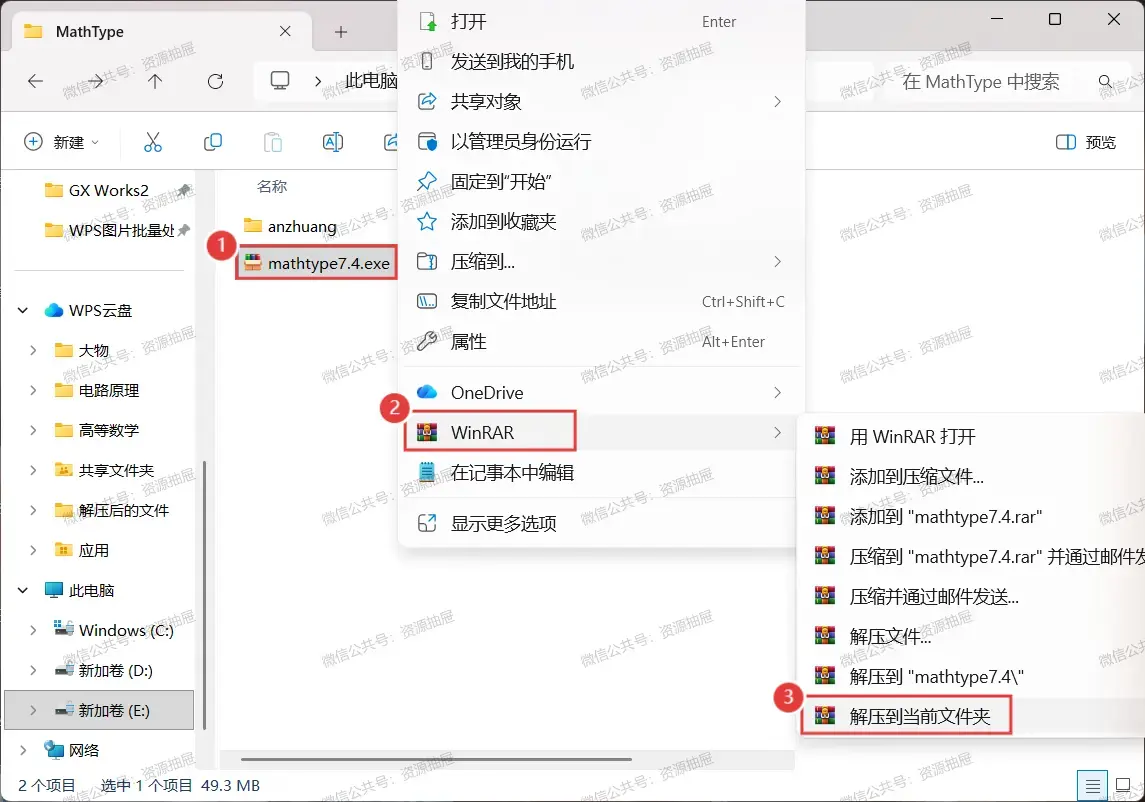Screen dimensions: 1145x802
Task: Go forward with the right arrow
Action: (x=95, y=81)
